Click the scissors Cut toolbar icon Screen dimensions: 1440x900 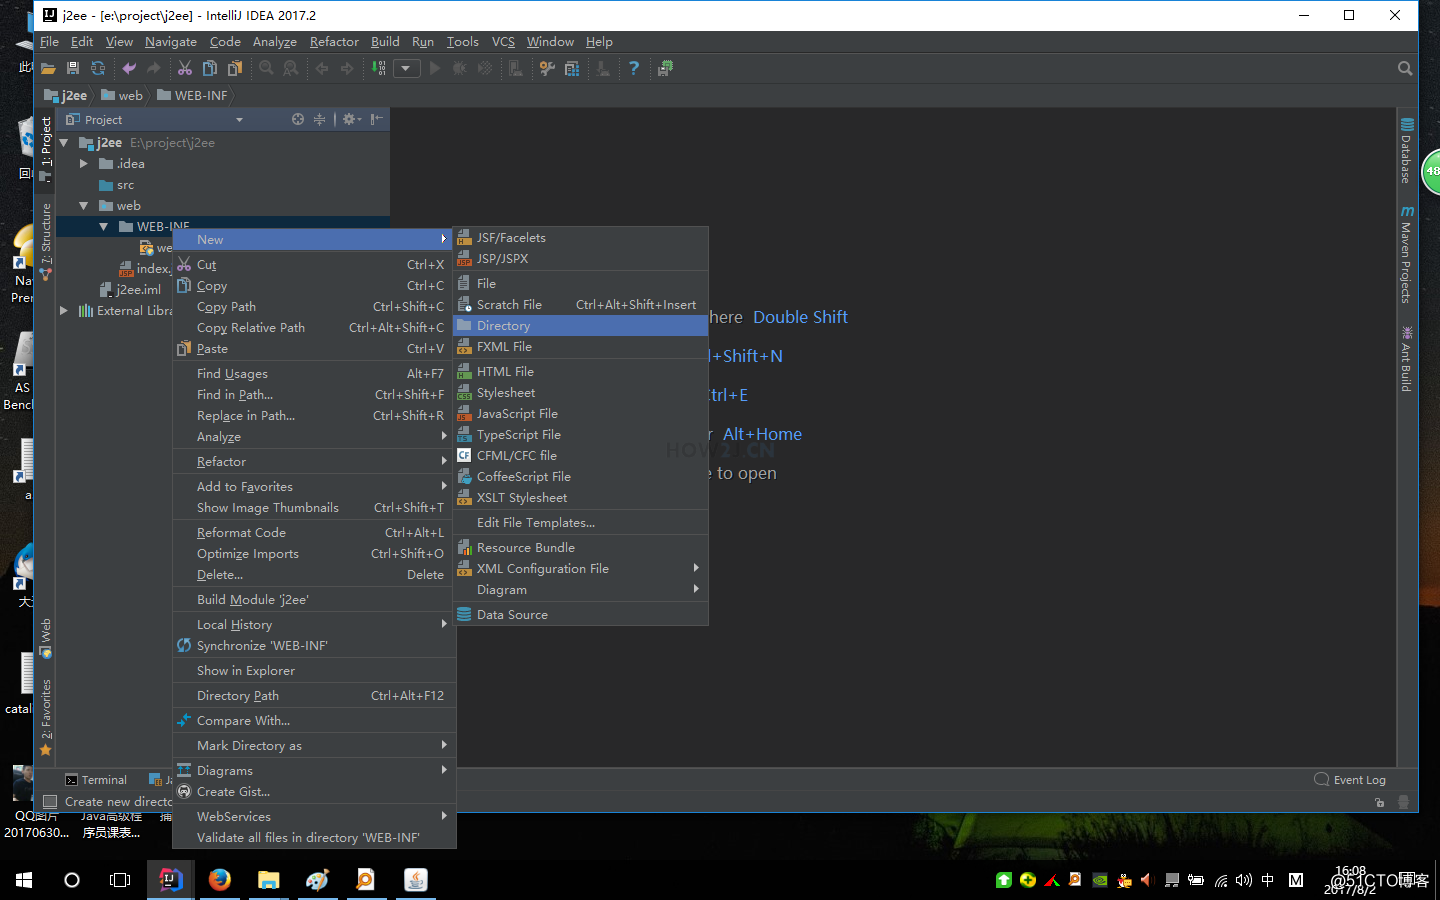point(185,68)
